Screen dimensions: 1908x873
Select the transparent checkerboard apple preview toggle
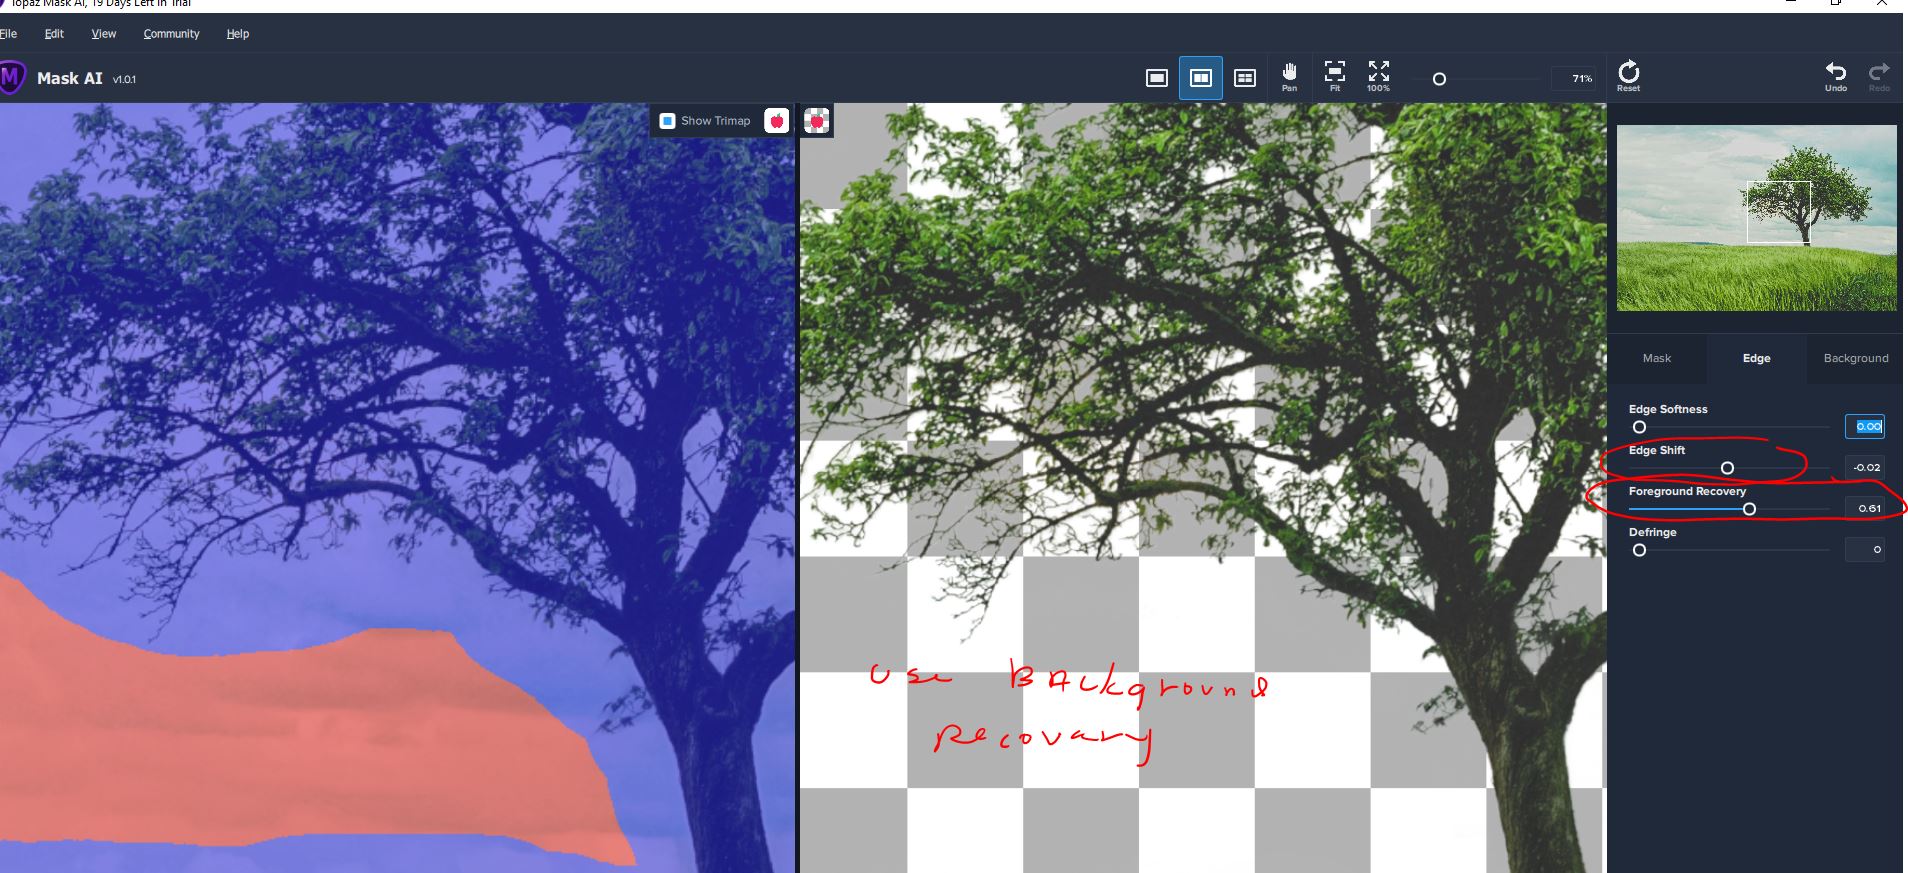point(817,121)
